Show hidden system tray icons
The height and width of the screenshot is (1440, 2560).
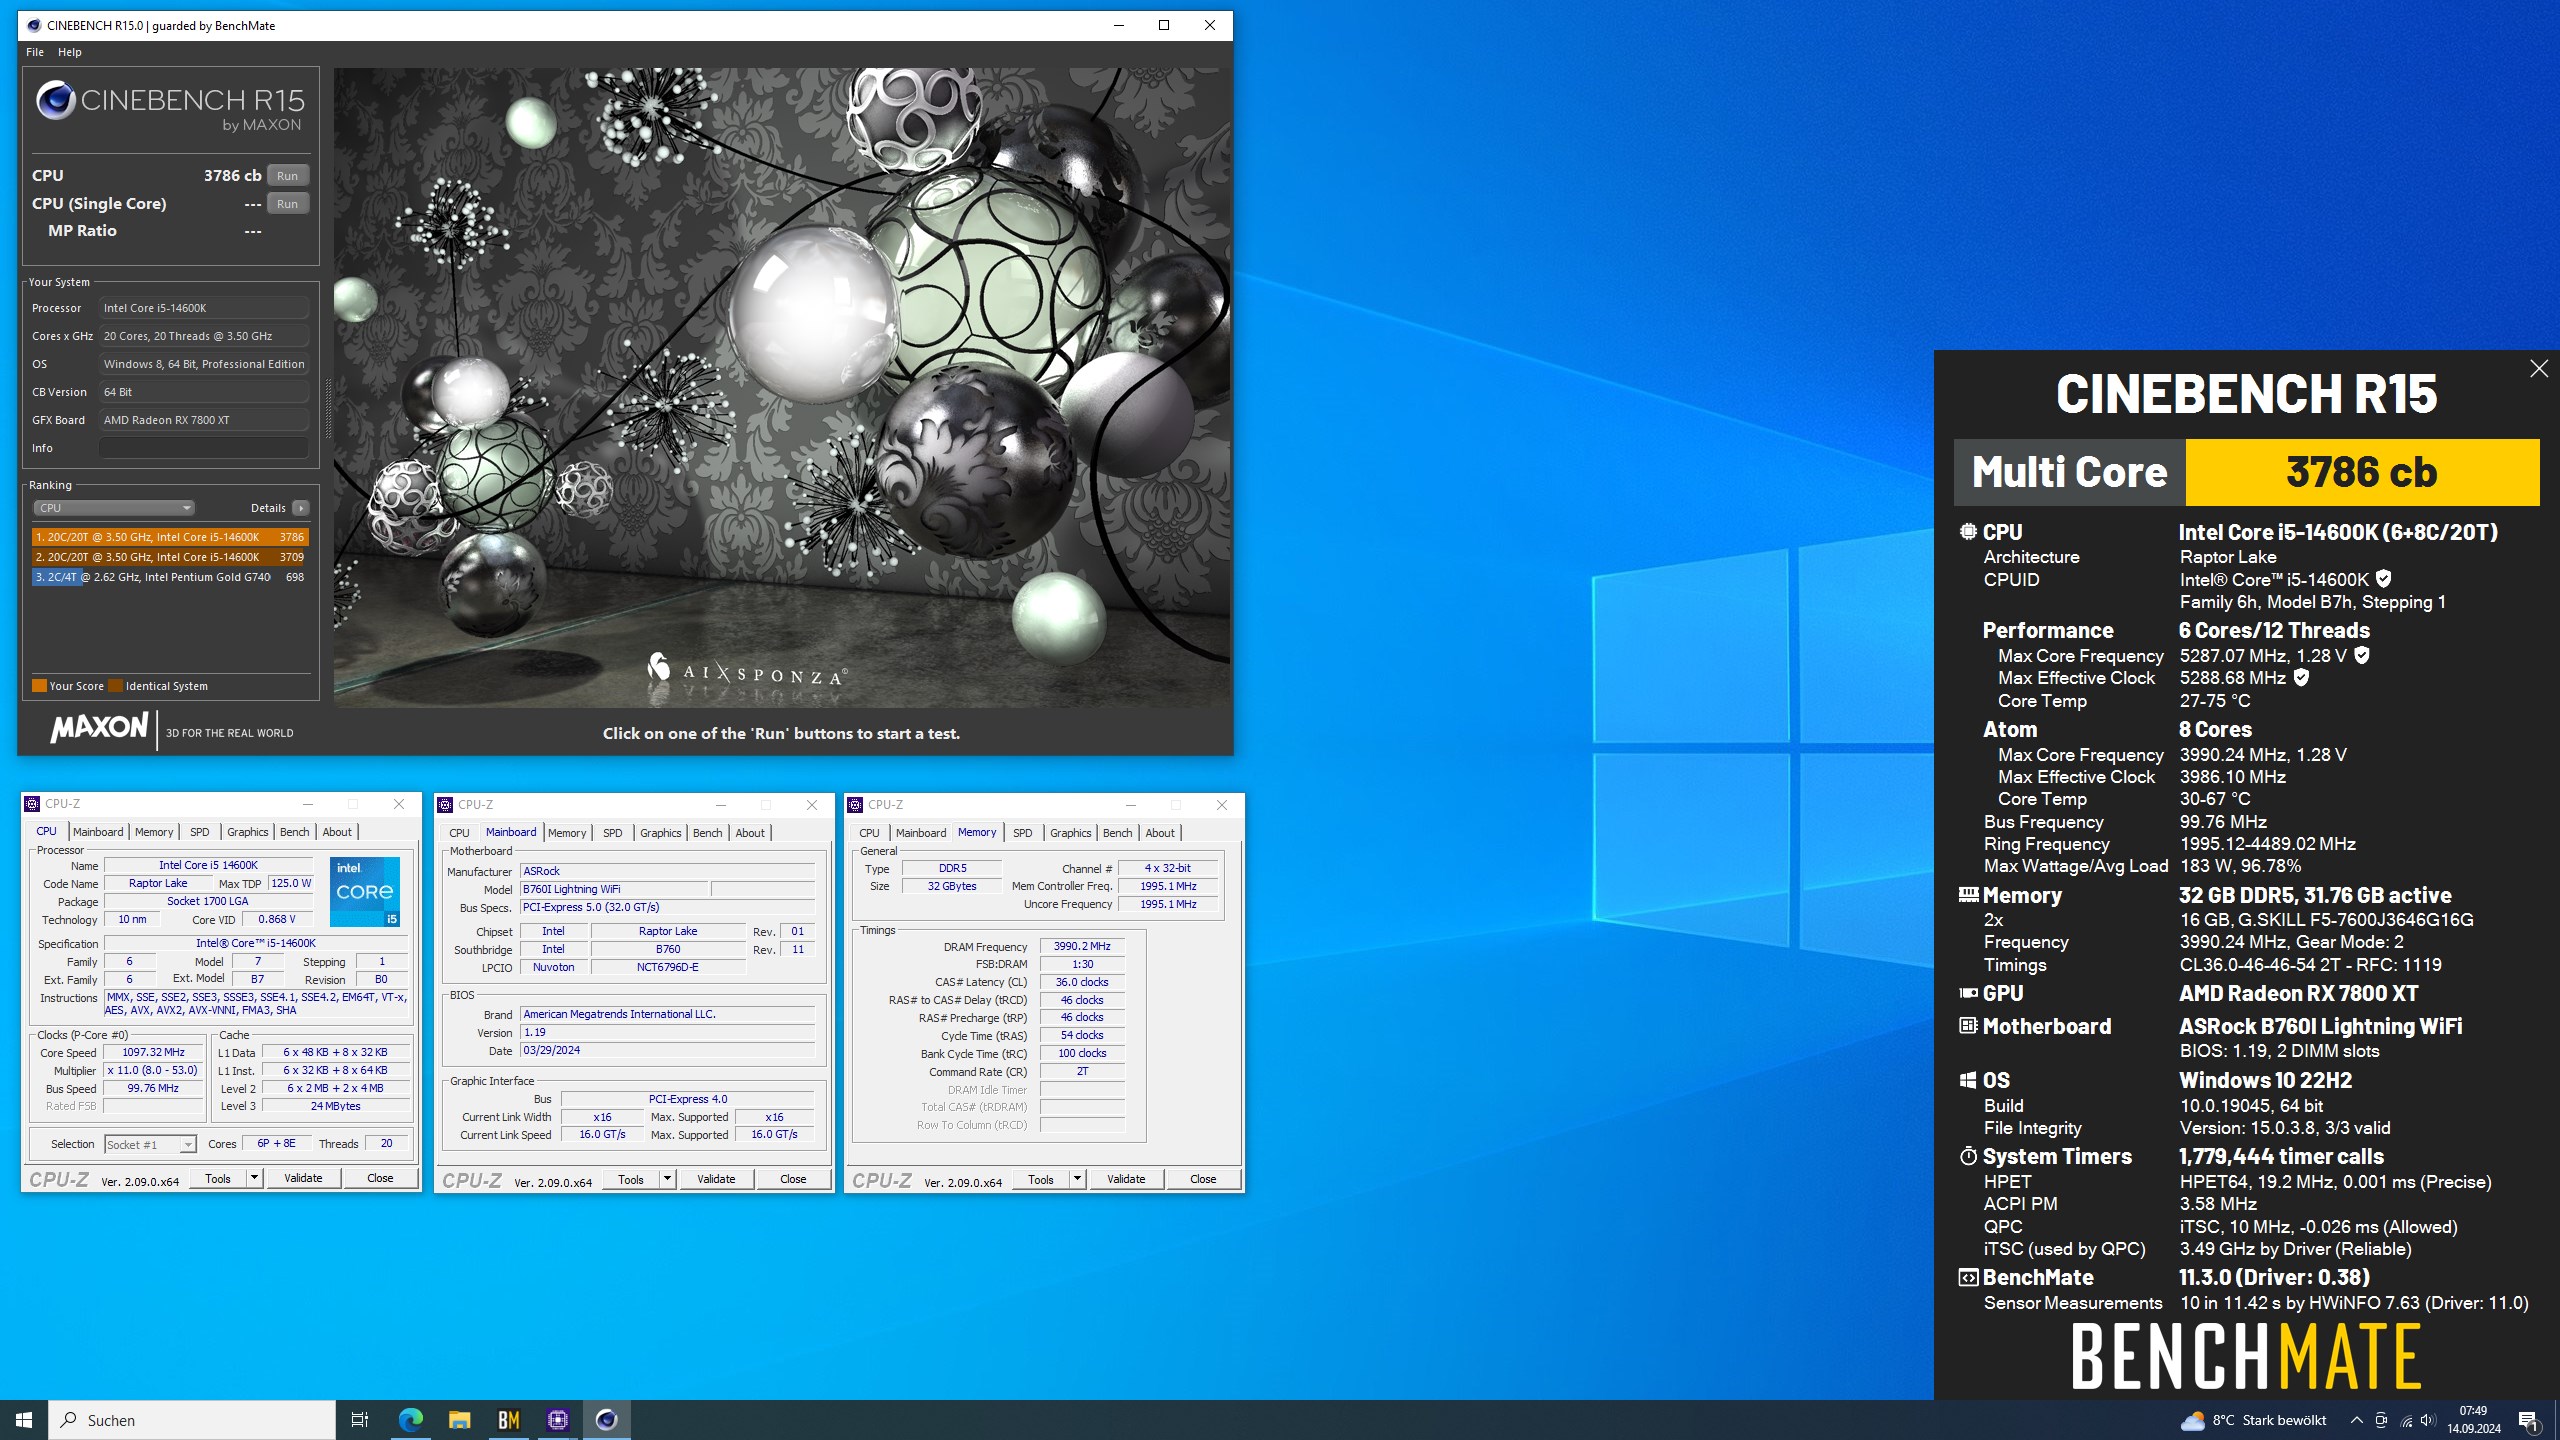pos(2357,1420)
